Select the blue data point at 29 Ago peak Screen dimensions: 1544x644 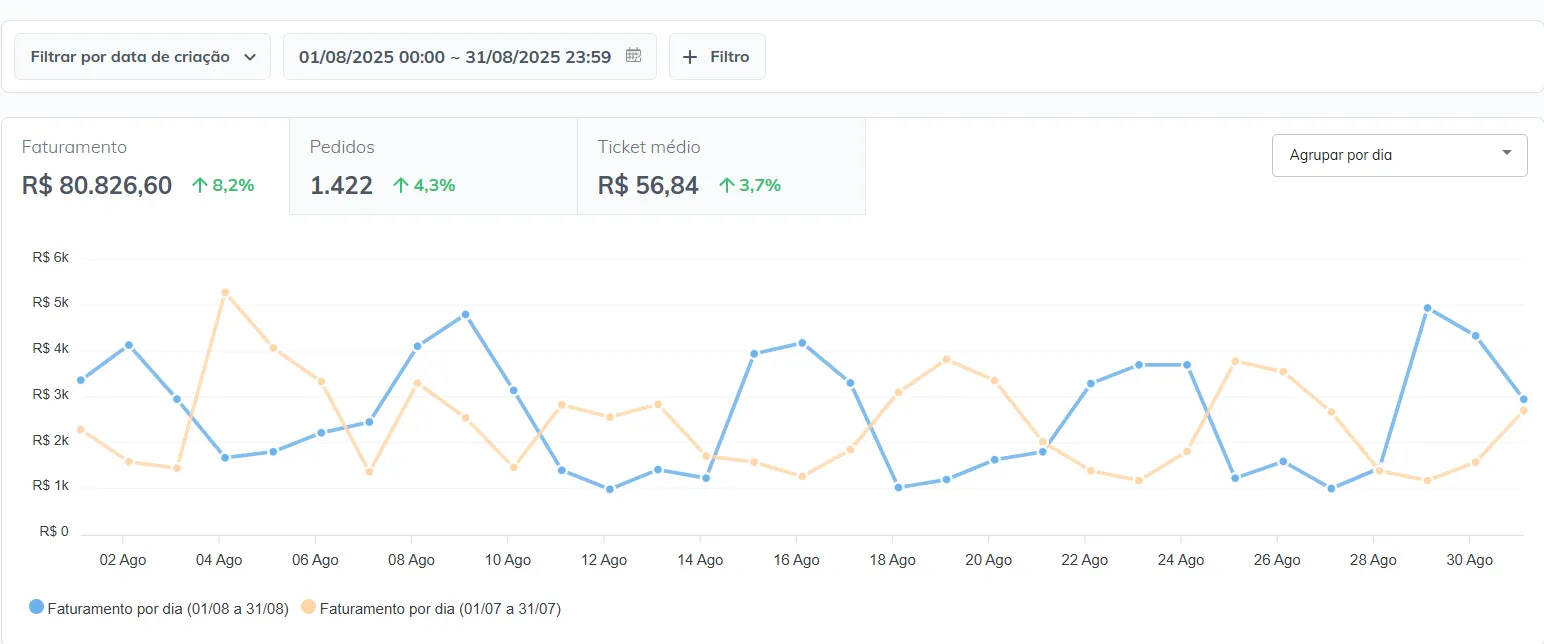1427,308
